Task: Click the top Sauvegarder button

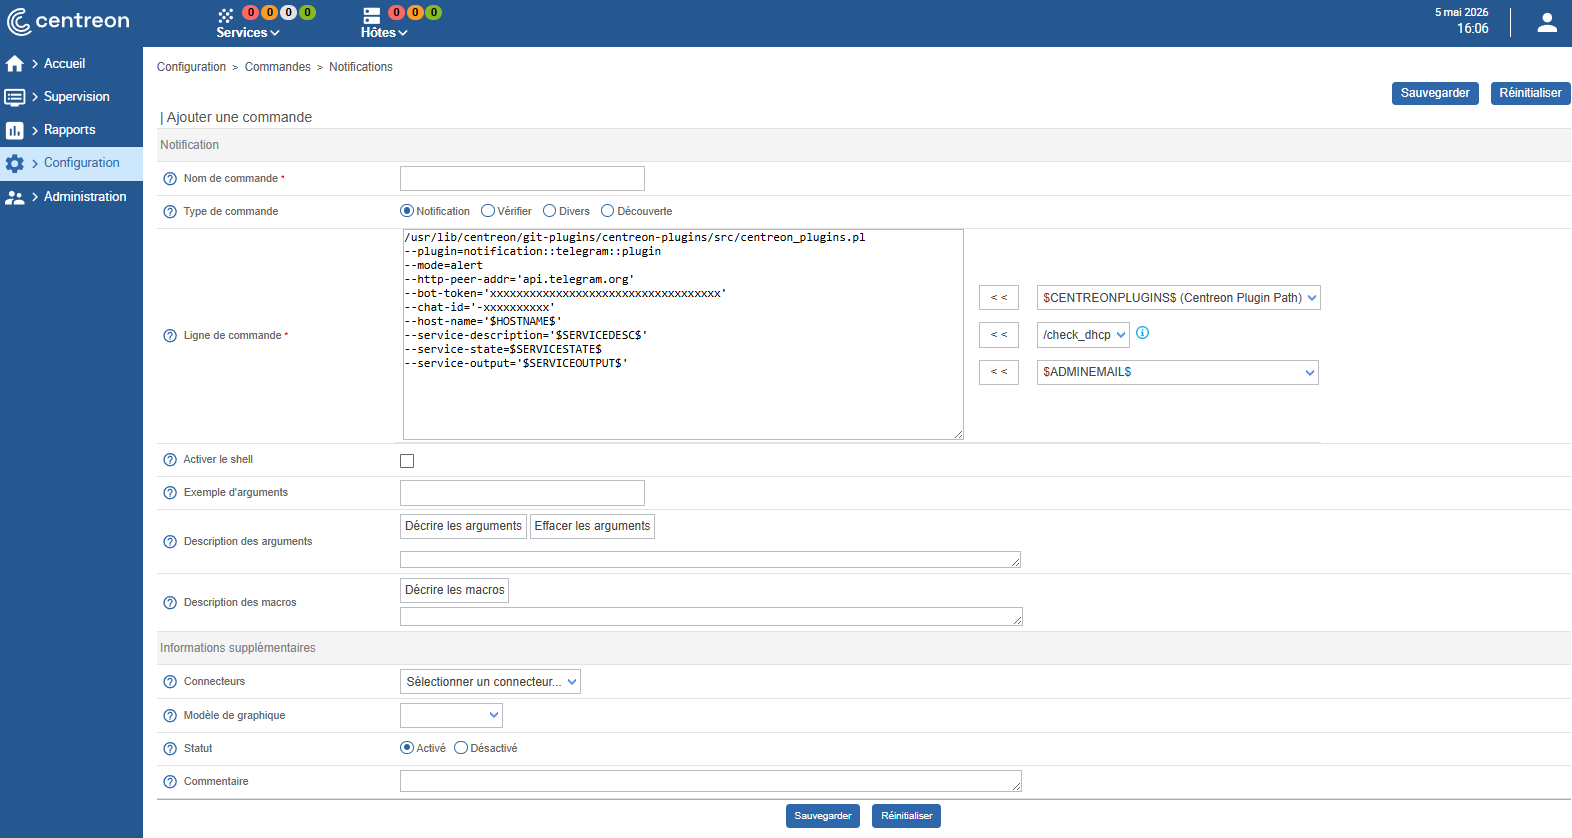Action: click(x=1435, y=93)
